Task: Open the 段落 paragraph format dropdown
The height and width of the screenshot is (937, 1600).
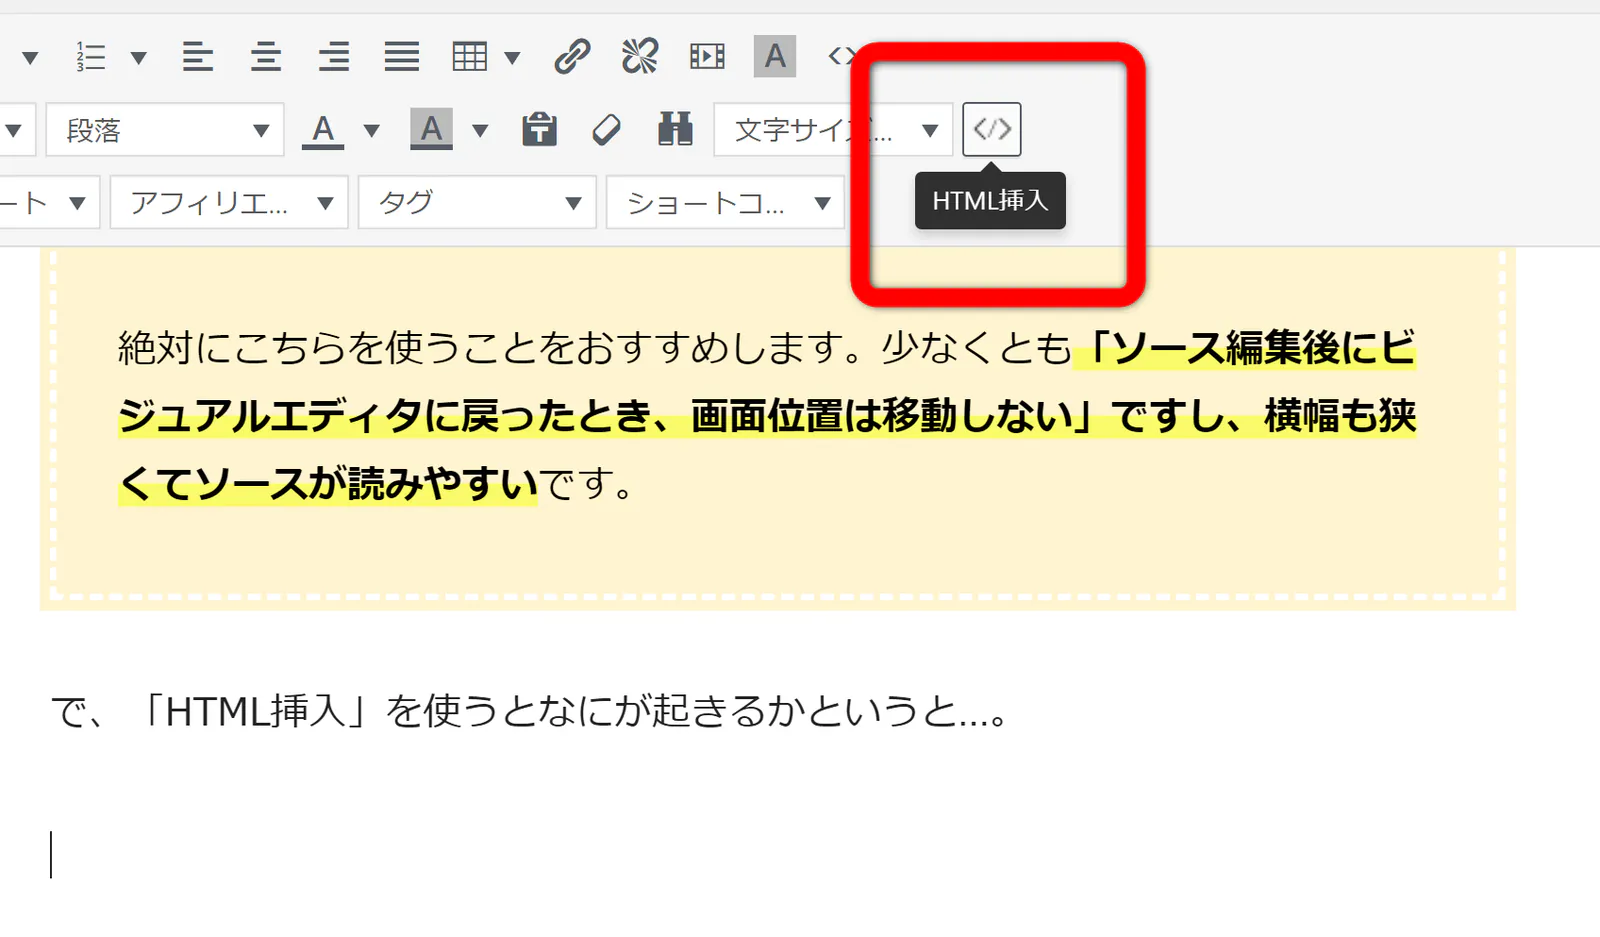Action: pyautogui.click(x=165, y=130)
